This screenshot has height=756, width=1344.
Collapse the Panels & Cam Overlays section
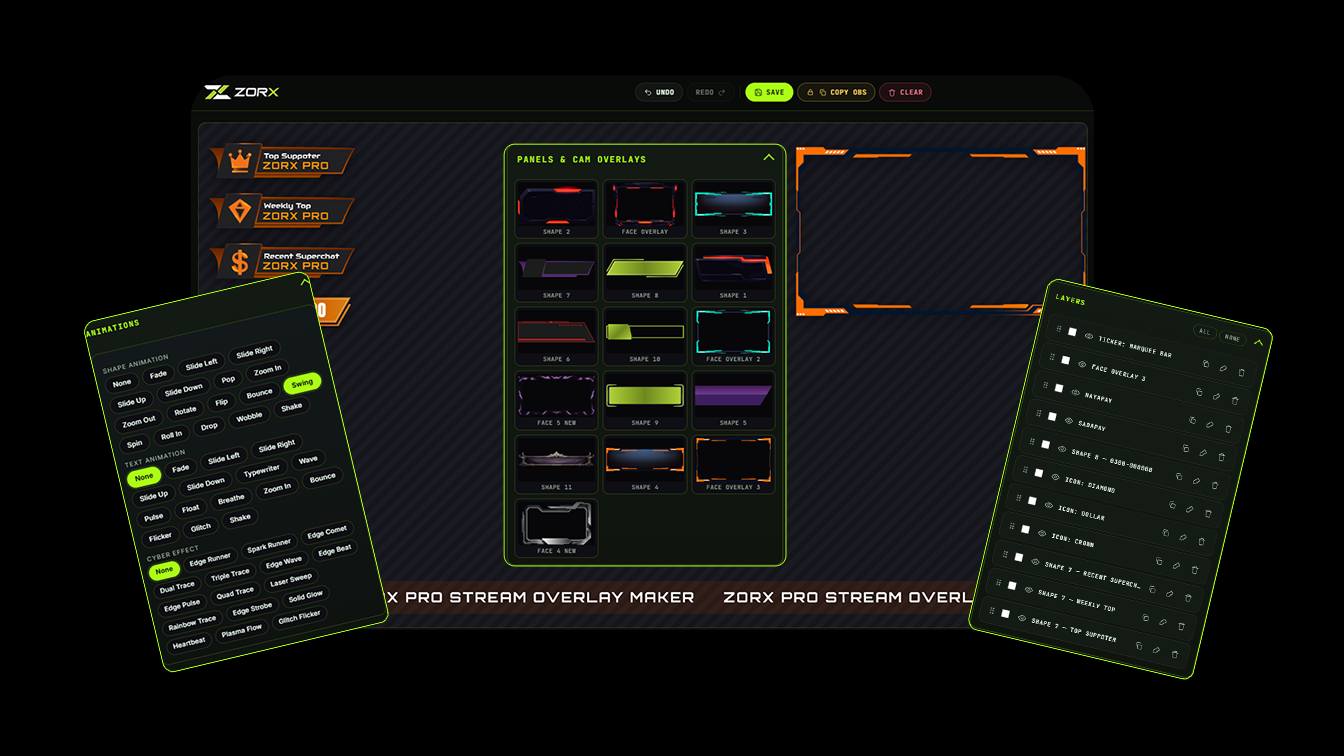pos(768,157)
